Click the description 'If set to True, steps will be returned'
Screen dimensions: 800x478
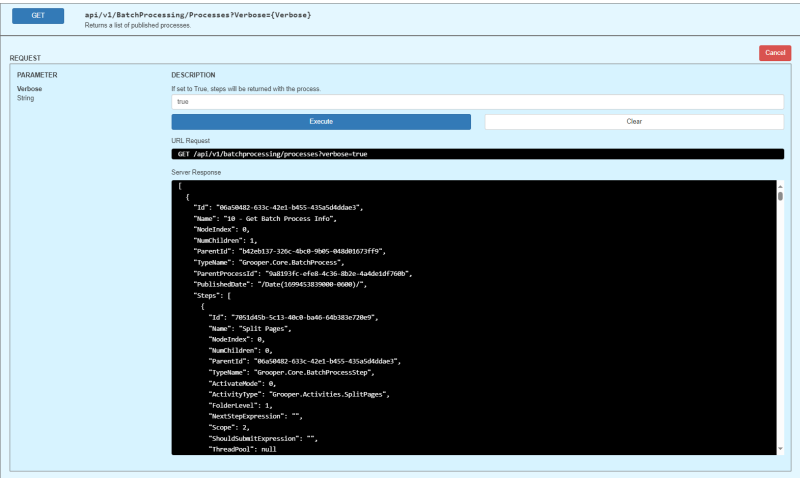pyautogui.click(x=246, y=89)
